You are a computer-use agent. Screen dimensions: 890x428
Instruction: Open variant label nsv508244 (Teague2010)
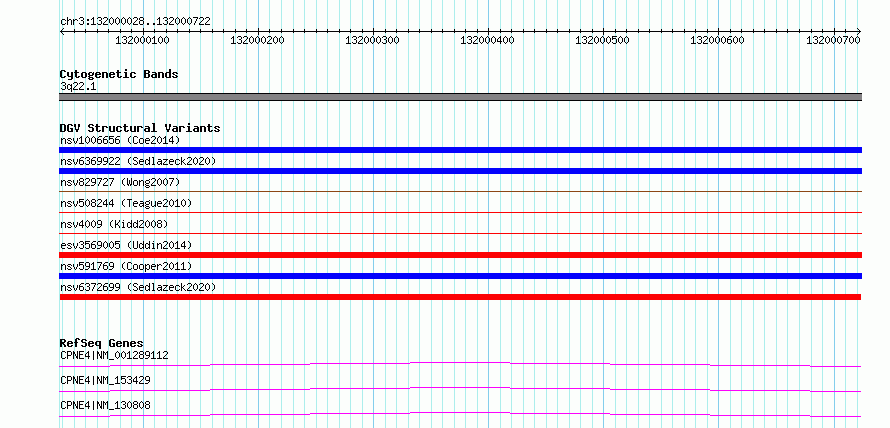coord(126,203)
